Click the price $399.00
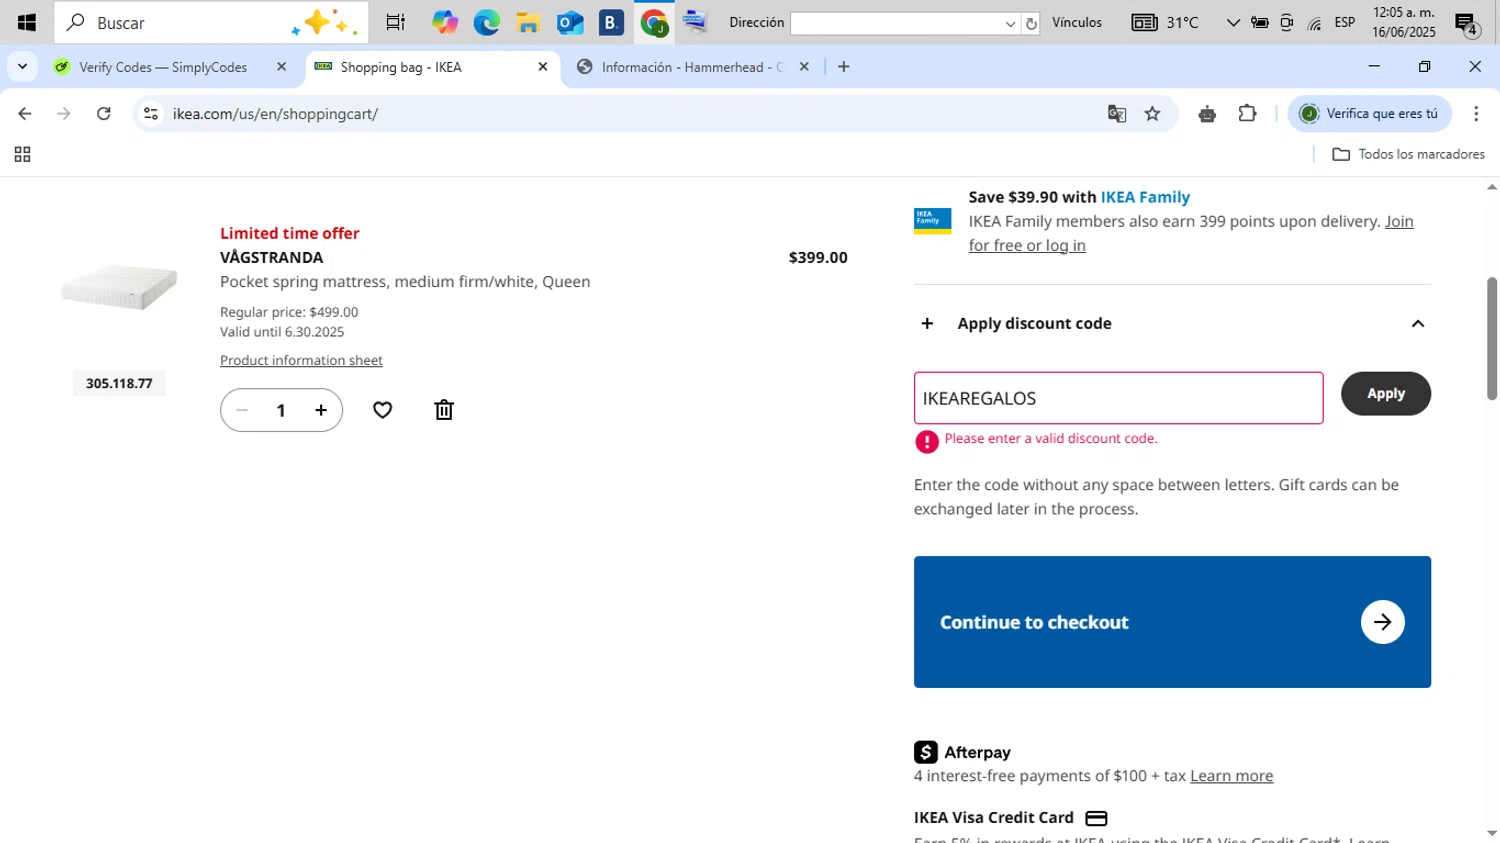The width and height of the screenshot is (1500, 843). [818, 257]
